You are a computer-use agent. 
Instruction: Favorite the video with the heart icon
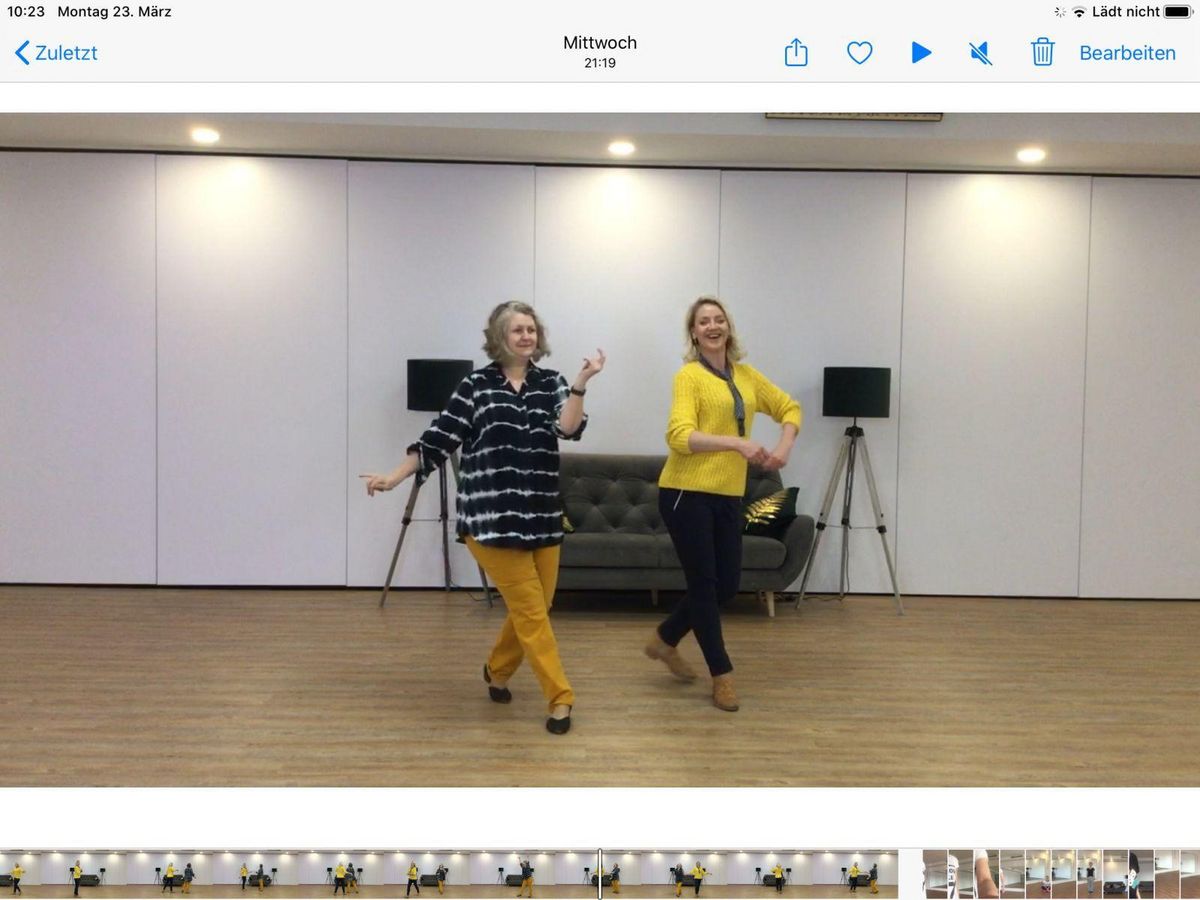[x=859, y=52]
